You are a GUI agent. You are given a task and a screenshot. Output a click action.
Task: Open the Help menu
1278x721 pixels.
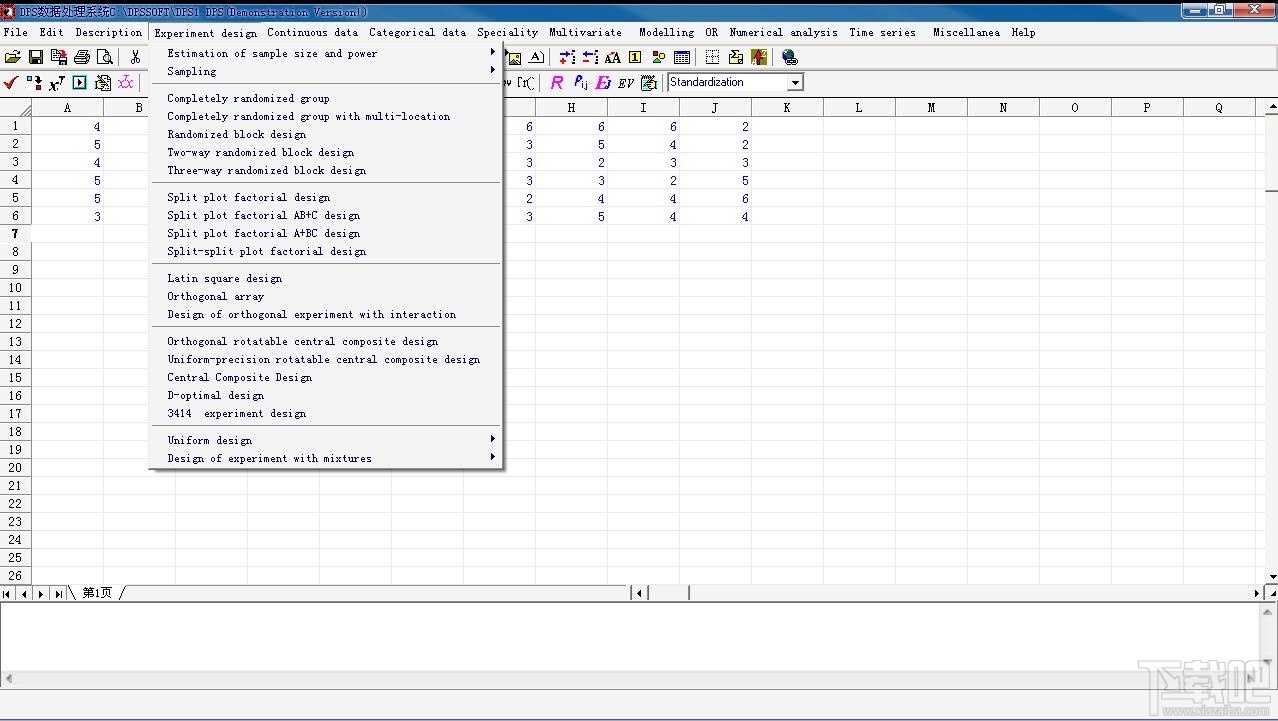point(1023,32)
